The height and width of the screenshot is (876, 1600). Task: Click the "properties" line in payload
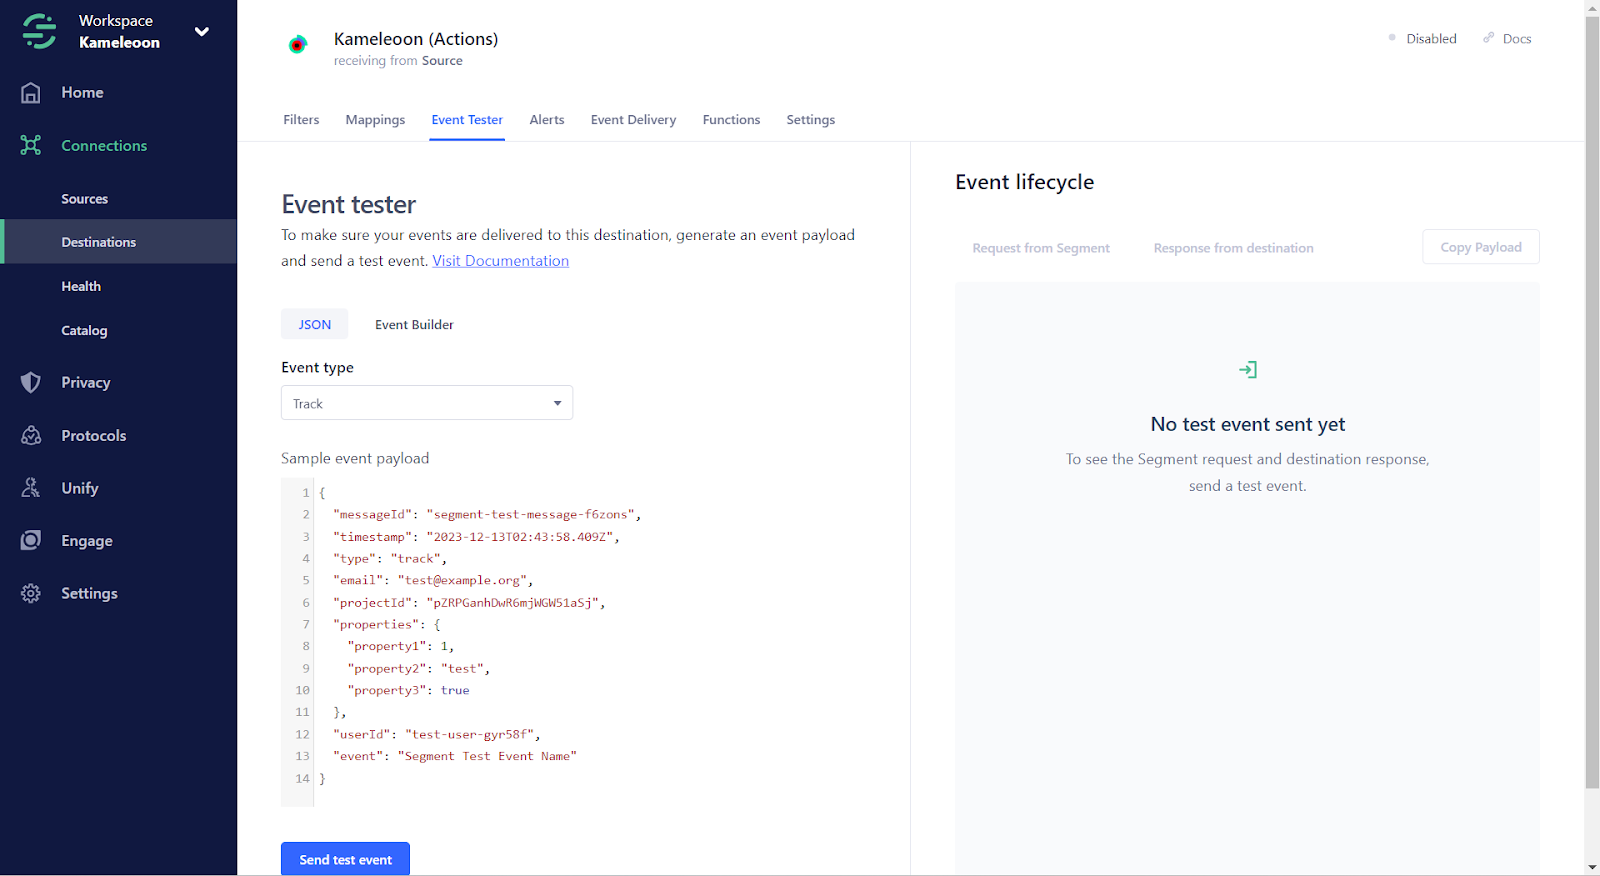[386, 624]
